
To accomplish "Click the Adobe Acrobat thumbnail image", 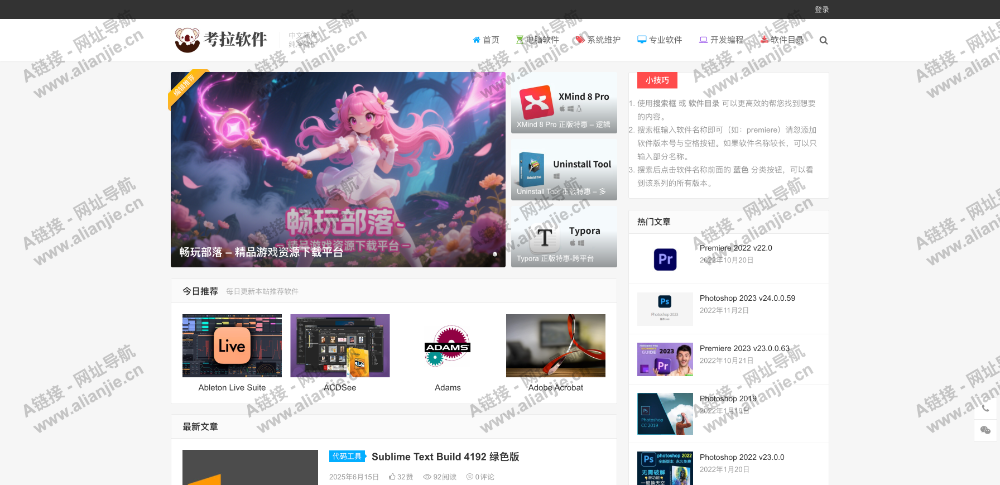I will point(555,345).
